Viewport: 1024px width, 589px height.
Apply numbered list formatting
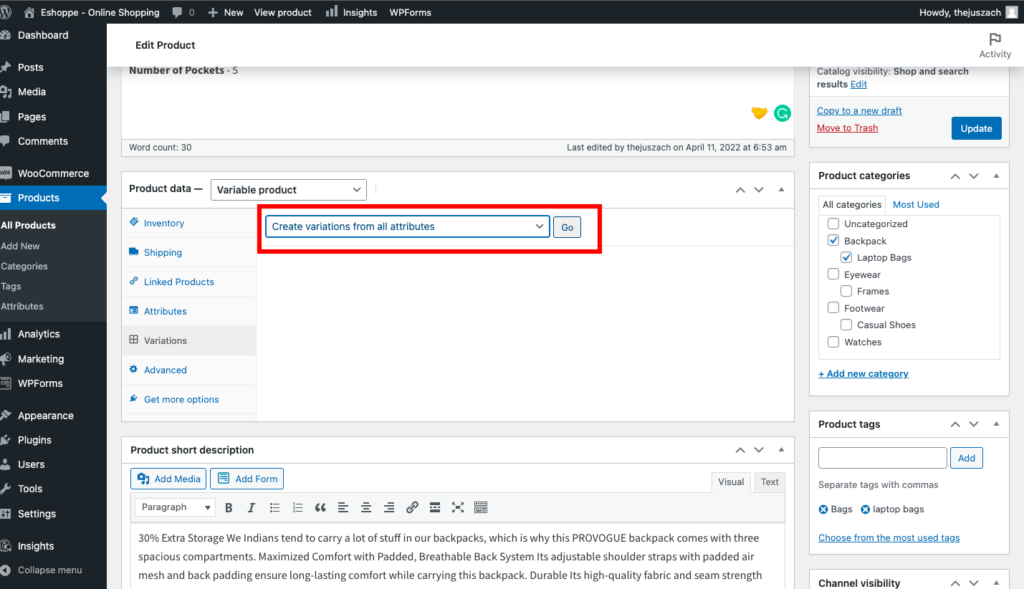tap(297, 507)
